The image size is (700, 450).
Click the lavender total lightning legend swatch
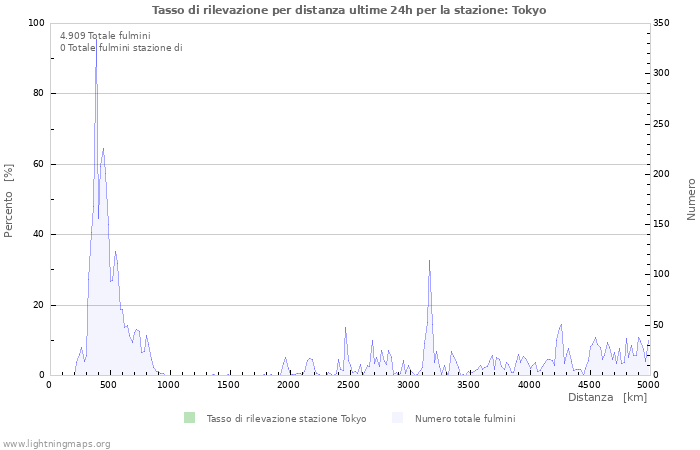click(x=398, y=418)
